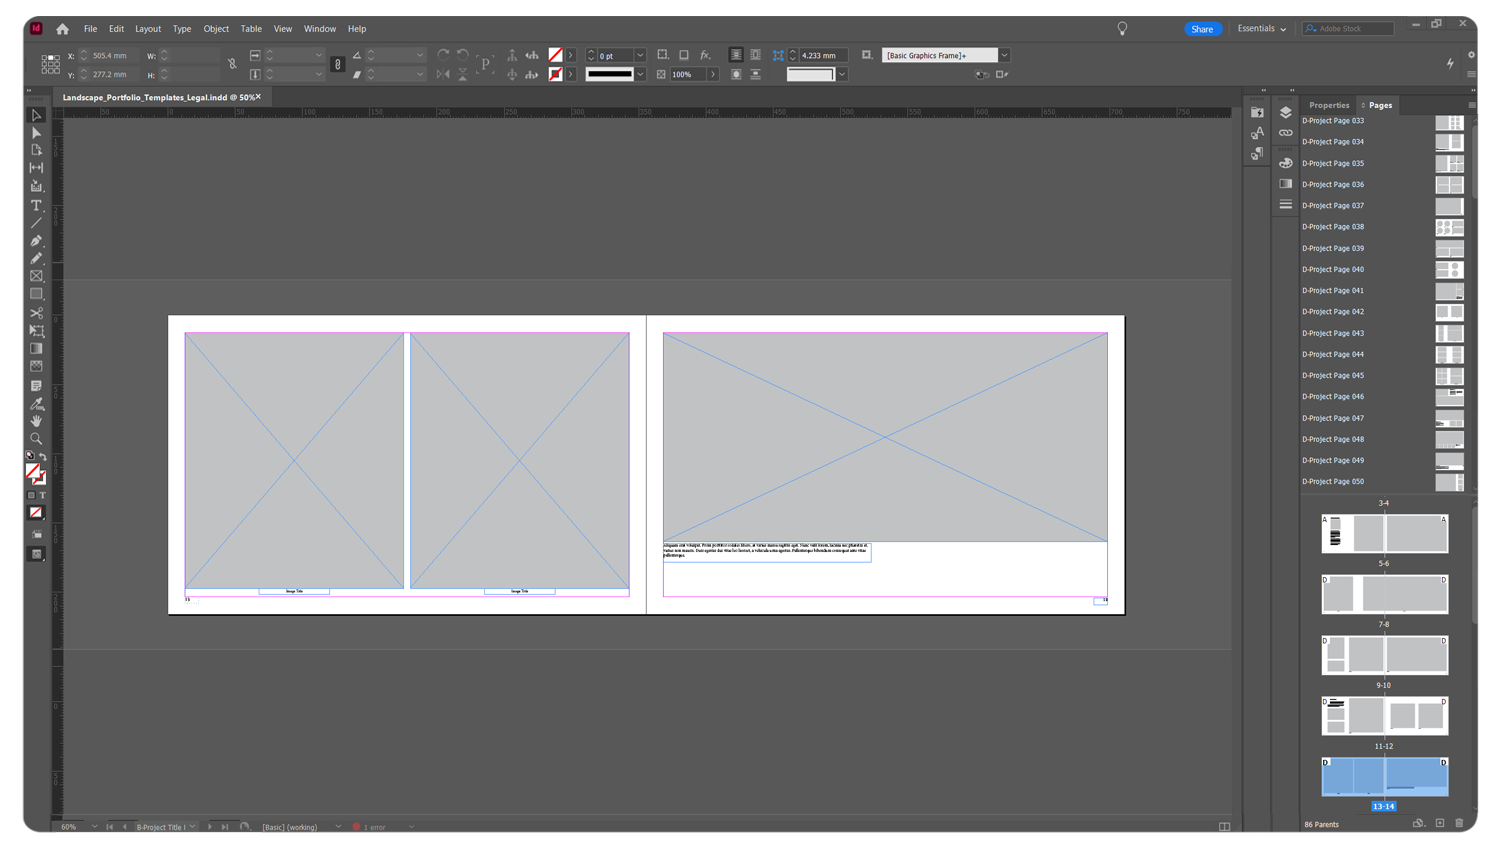Open the preflight profile dropdown

338,827
